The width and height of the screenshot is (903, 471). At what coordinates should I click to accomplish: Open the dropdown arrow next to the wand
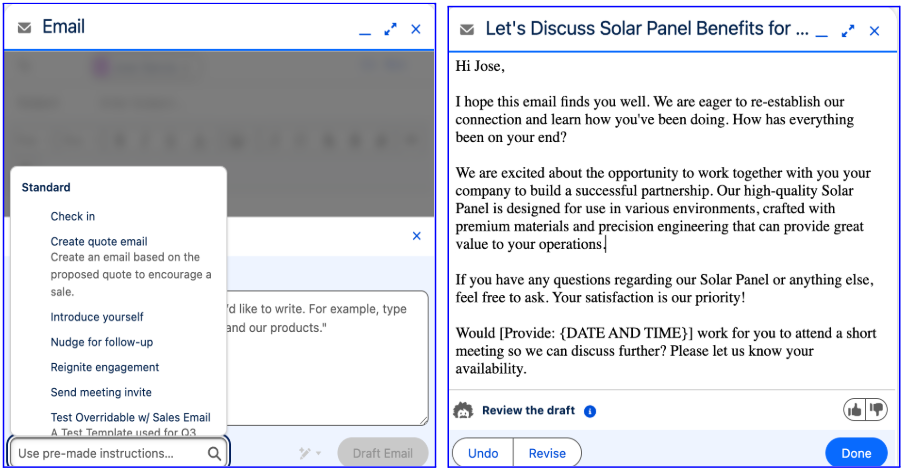[318, 454]
